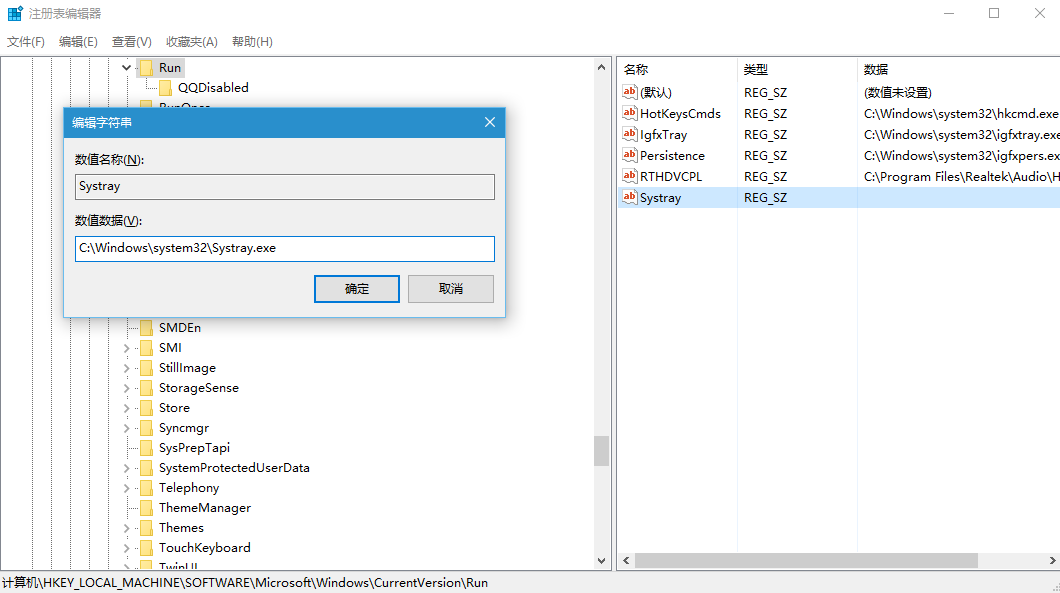Click the Persistence value icon
The image size is (1060, 593).
pos(630,155)
